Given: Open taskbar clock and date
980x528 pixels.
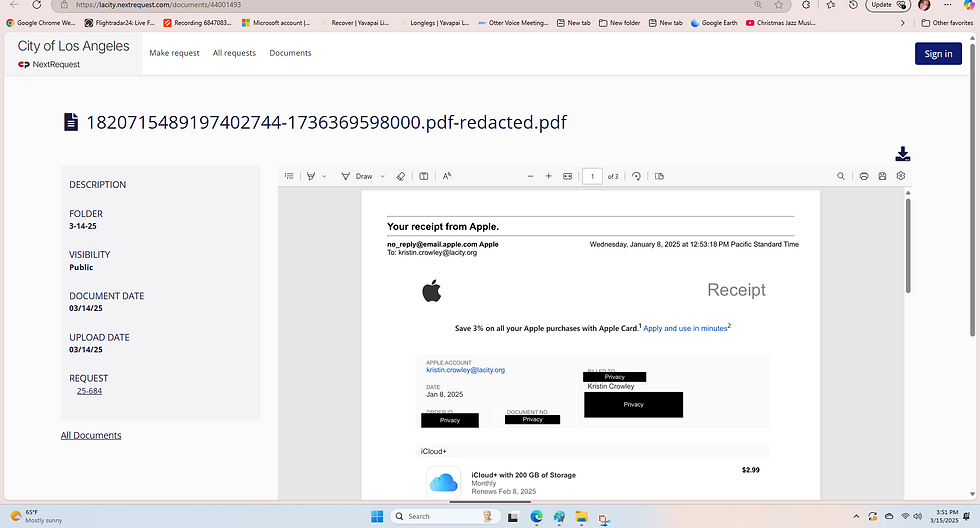Looking at the screenshot, I should click(944, 516).
